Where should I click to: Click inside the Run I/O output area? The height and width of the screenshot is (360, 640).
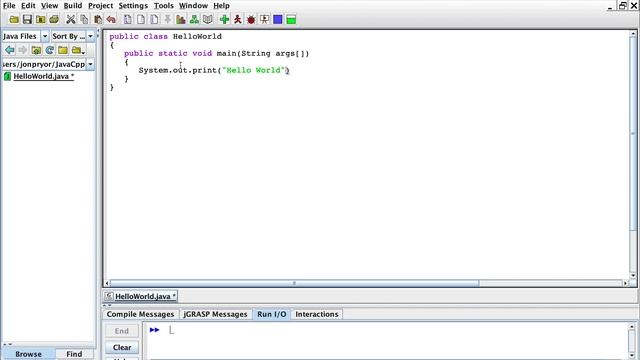point(388,340)
